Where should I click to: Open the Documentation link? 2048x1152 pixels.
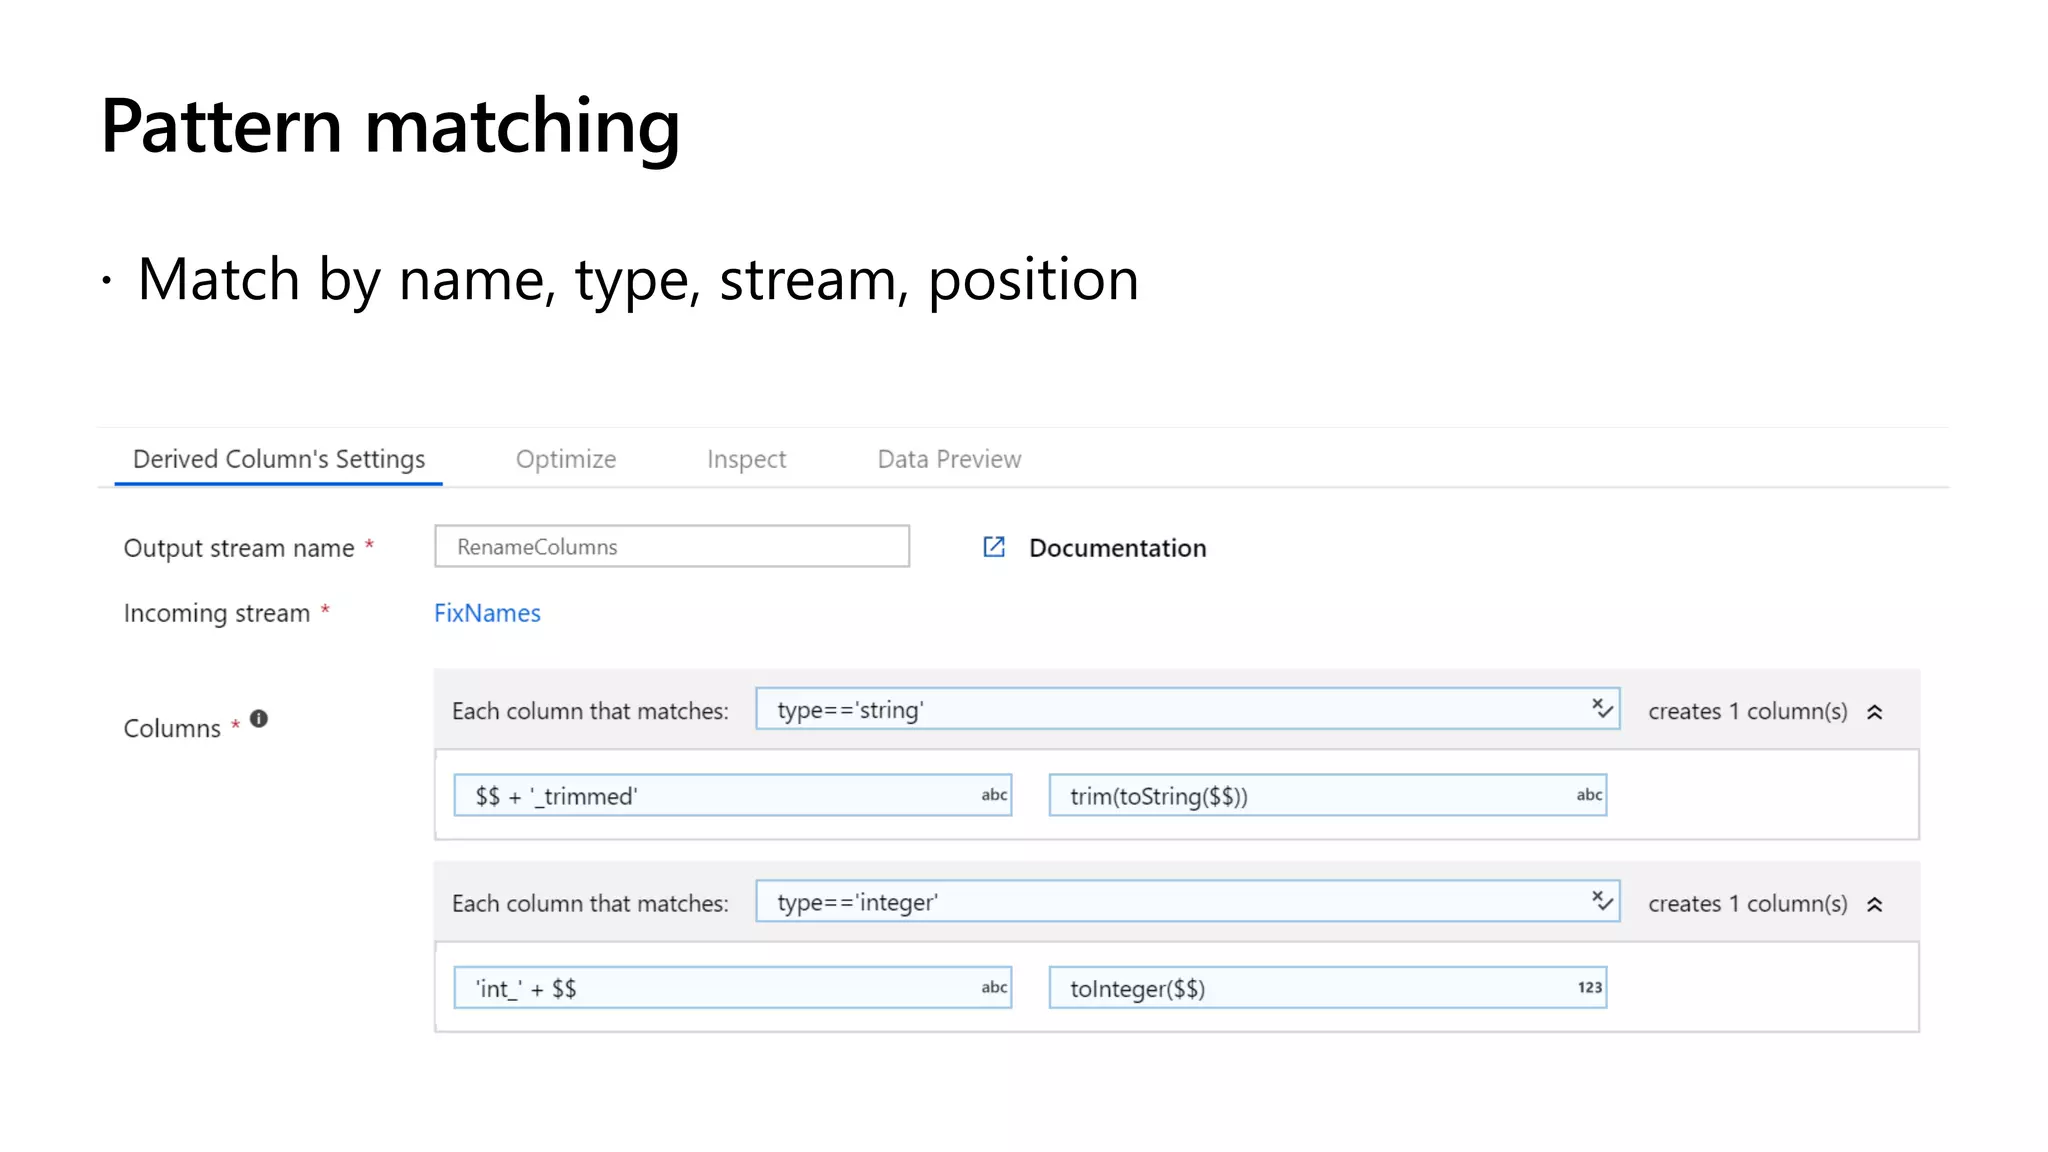pos(1117,548)
